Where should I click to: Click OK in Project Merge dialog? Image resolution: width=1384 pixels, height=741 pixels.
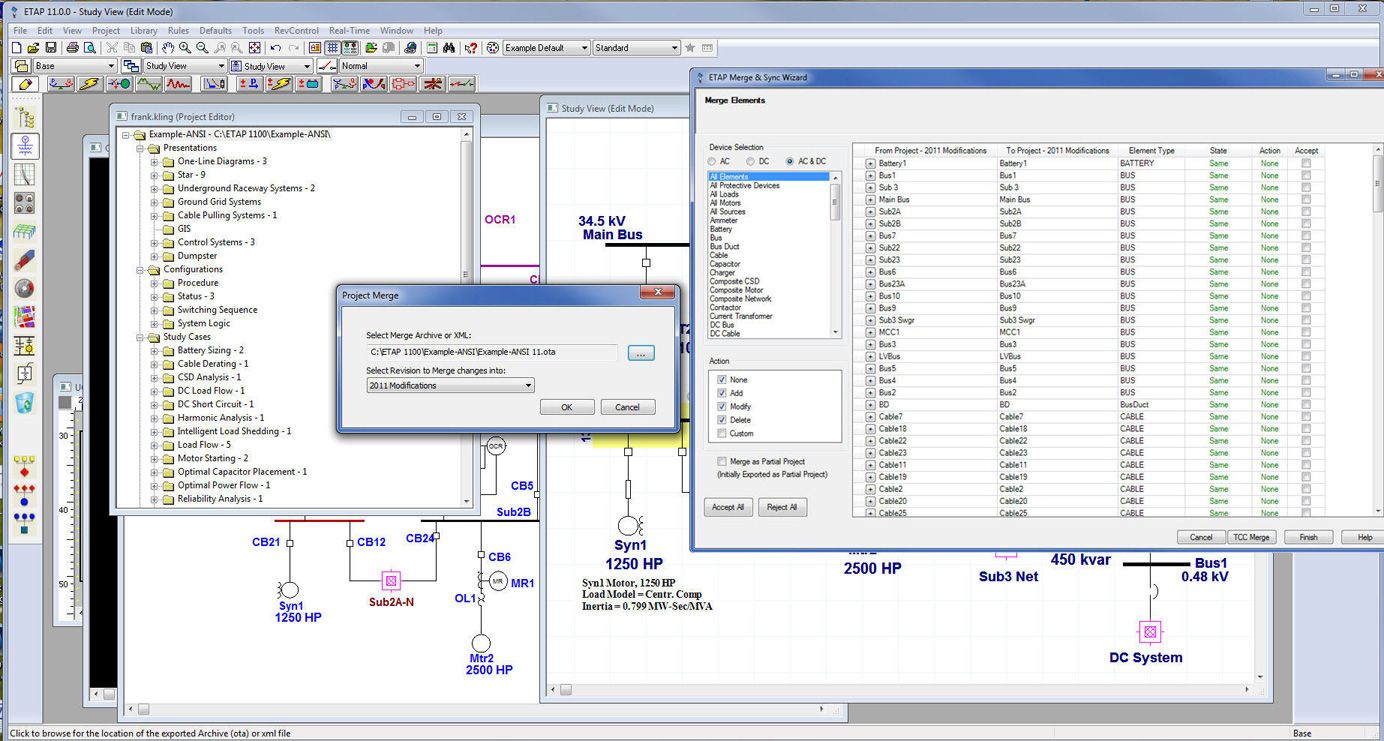(566, 407)
